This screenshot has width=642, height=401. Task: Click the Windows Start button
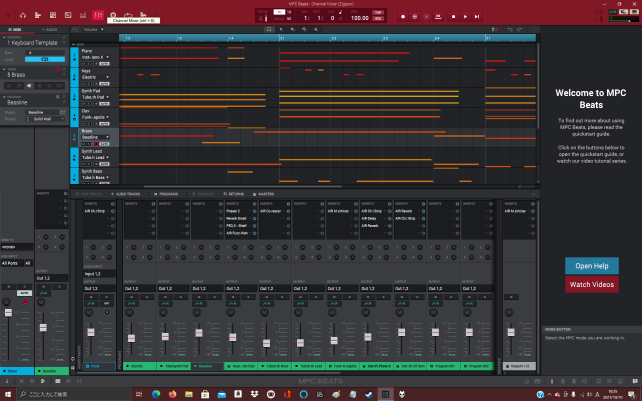(7, 393)
